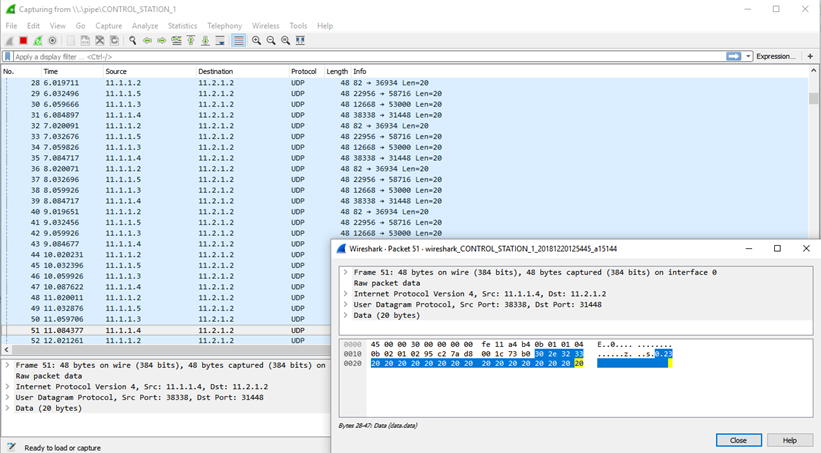Screen dimensions: 821x453
Task: Go back in packet history, left green arrow
Action: tap(147, 40)
